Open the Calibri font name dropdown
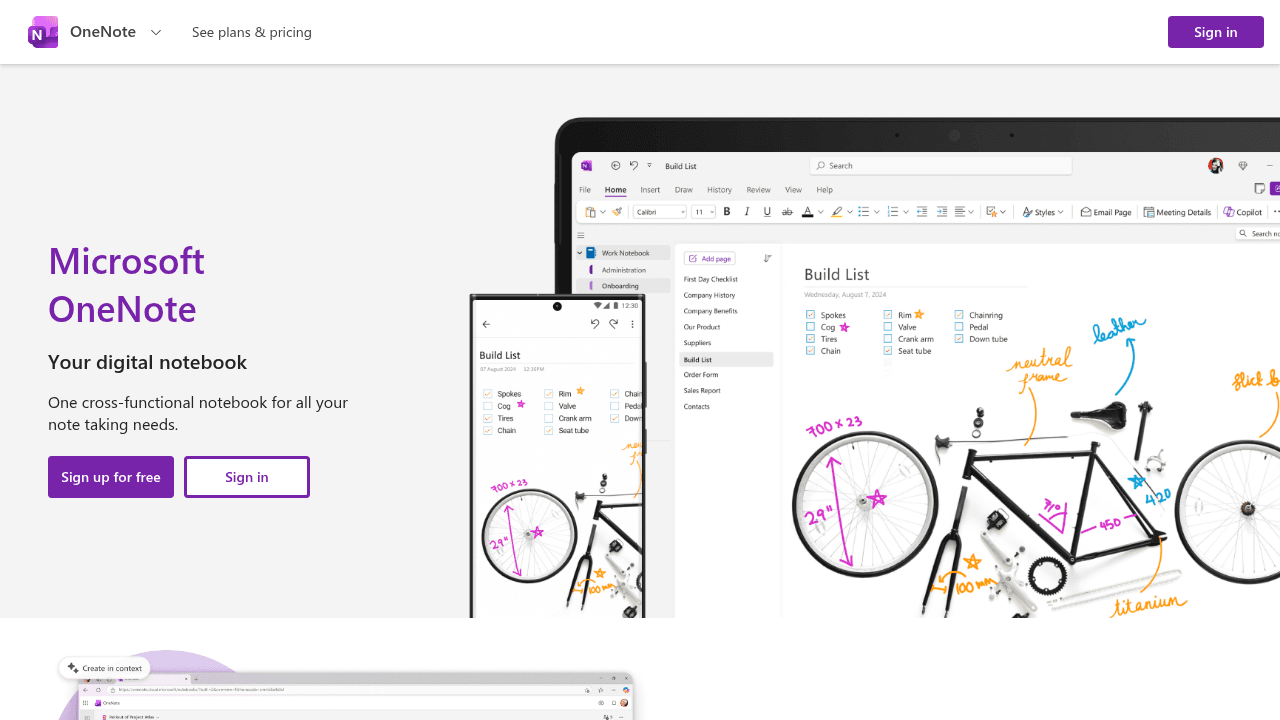This screenshot has height=720, width=1280. click(x=660, y=212)
